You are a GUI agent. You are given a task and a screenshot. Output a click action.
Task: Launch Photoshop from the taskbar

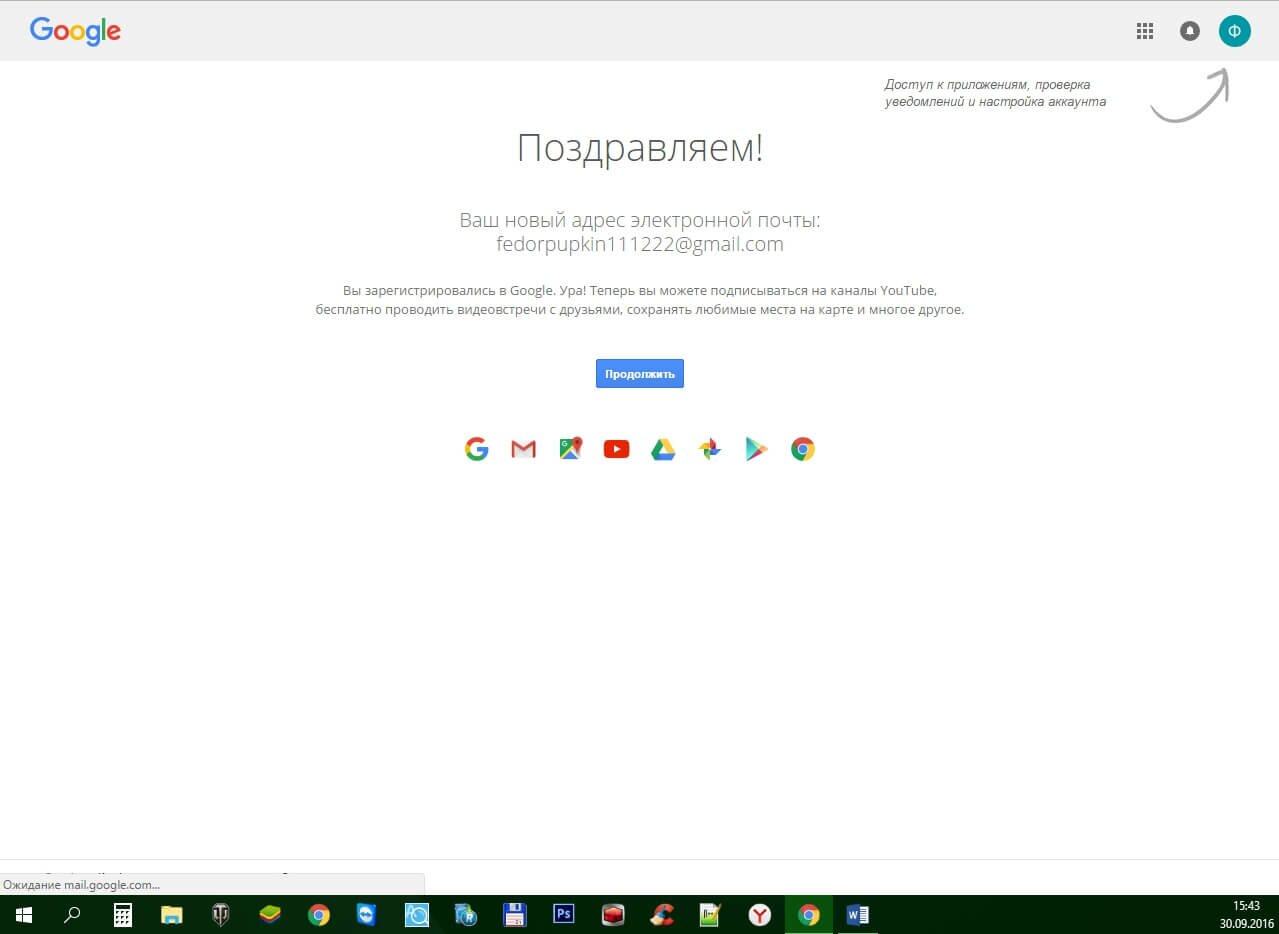563,914
